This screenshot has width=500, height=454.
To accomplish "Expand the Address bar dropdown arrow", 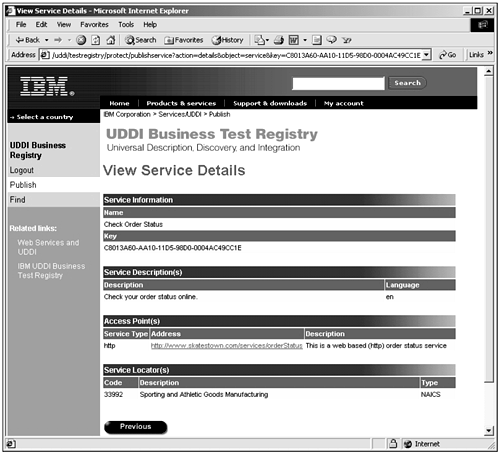I will [x=426, y=55].
